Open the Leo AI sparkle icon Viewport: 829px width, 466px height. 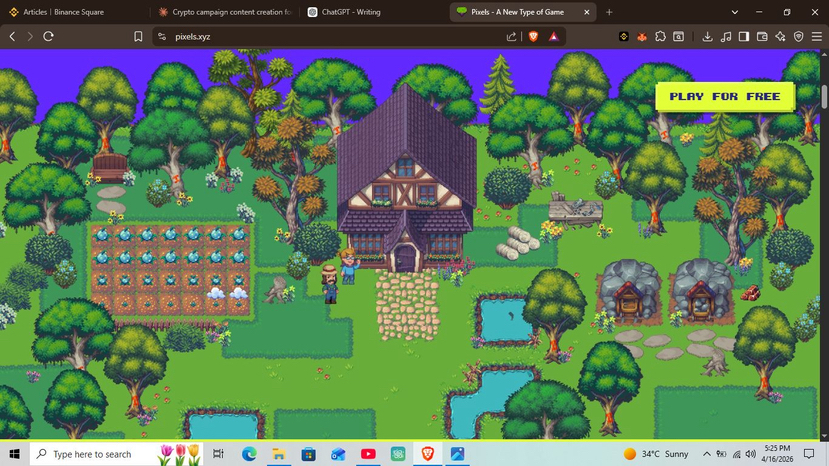[x=780, y=36]
